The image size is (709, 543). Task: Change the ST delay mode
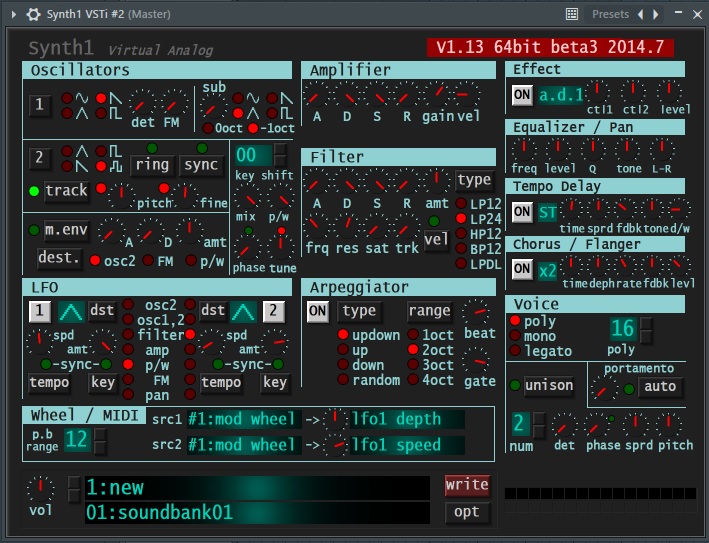pos(547,212)
